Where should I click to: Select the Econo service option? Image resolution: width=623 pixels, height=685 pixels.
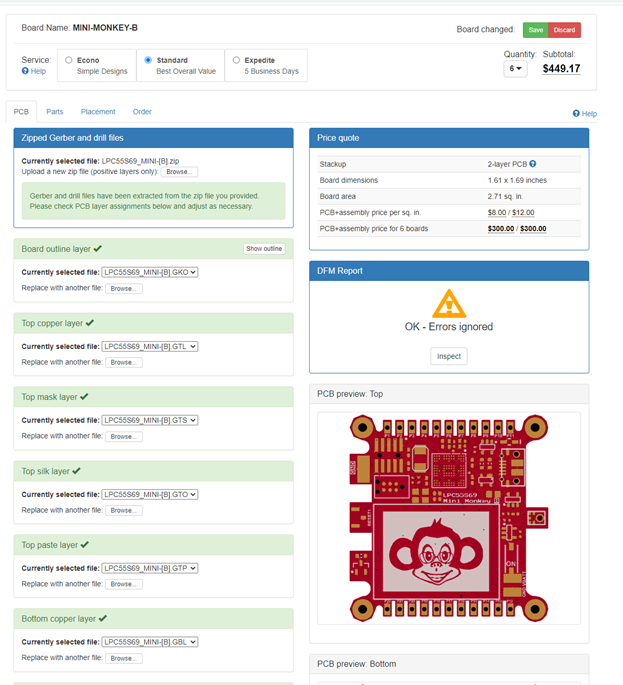coord(69,60)
